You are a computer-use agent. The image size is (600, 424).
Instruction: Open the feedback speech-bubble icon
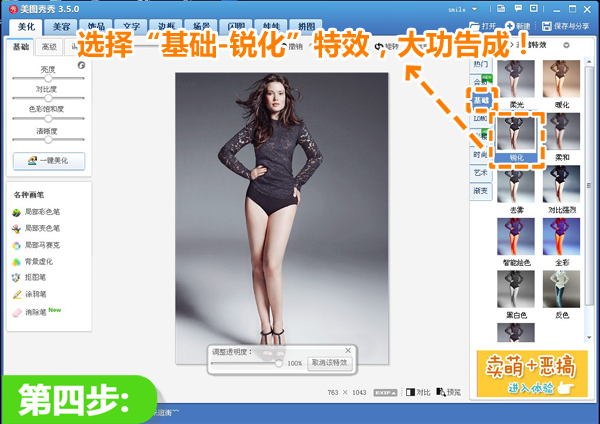pos(518,8)
